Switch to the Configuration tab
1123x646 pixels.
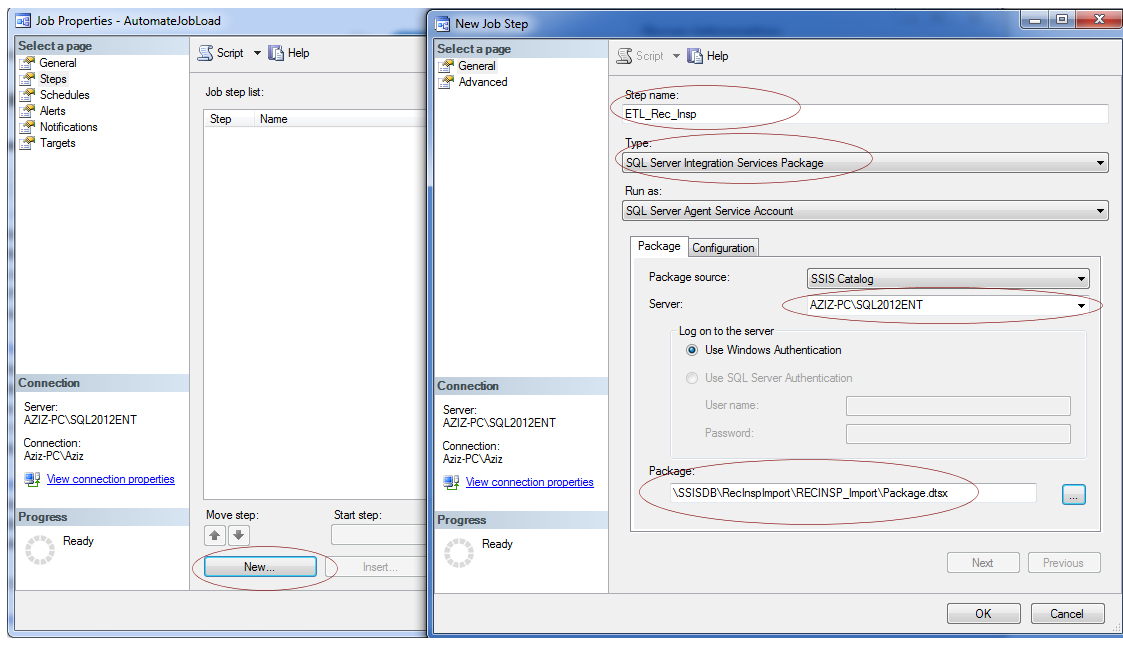[723, 247]
